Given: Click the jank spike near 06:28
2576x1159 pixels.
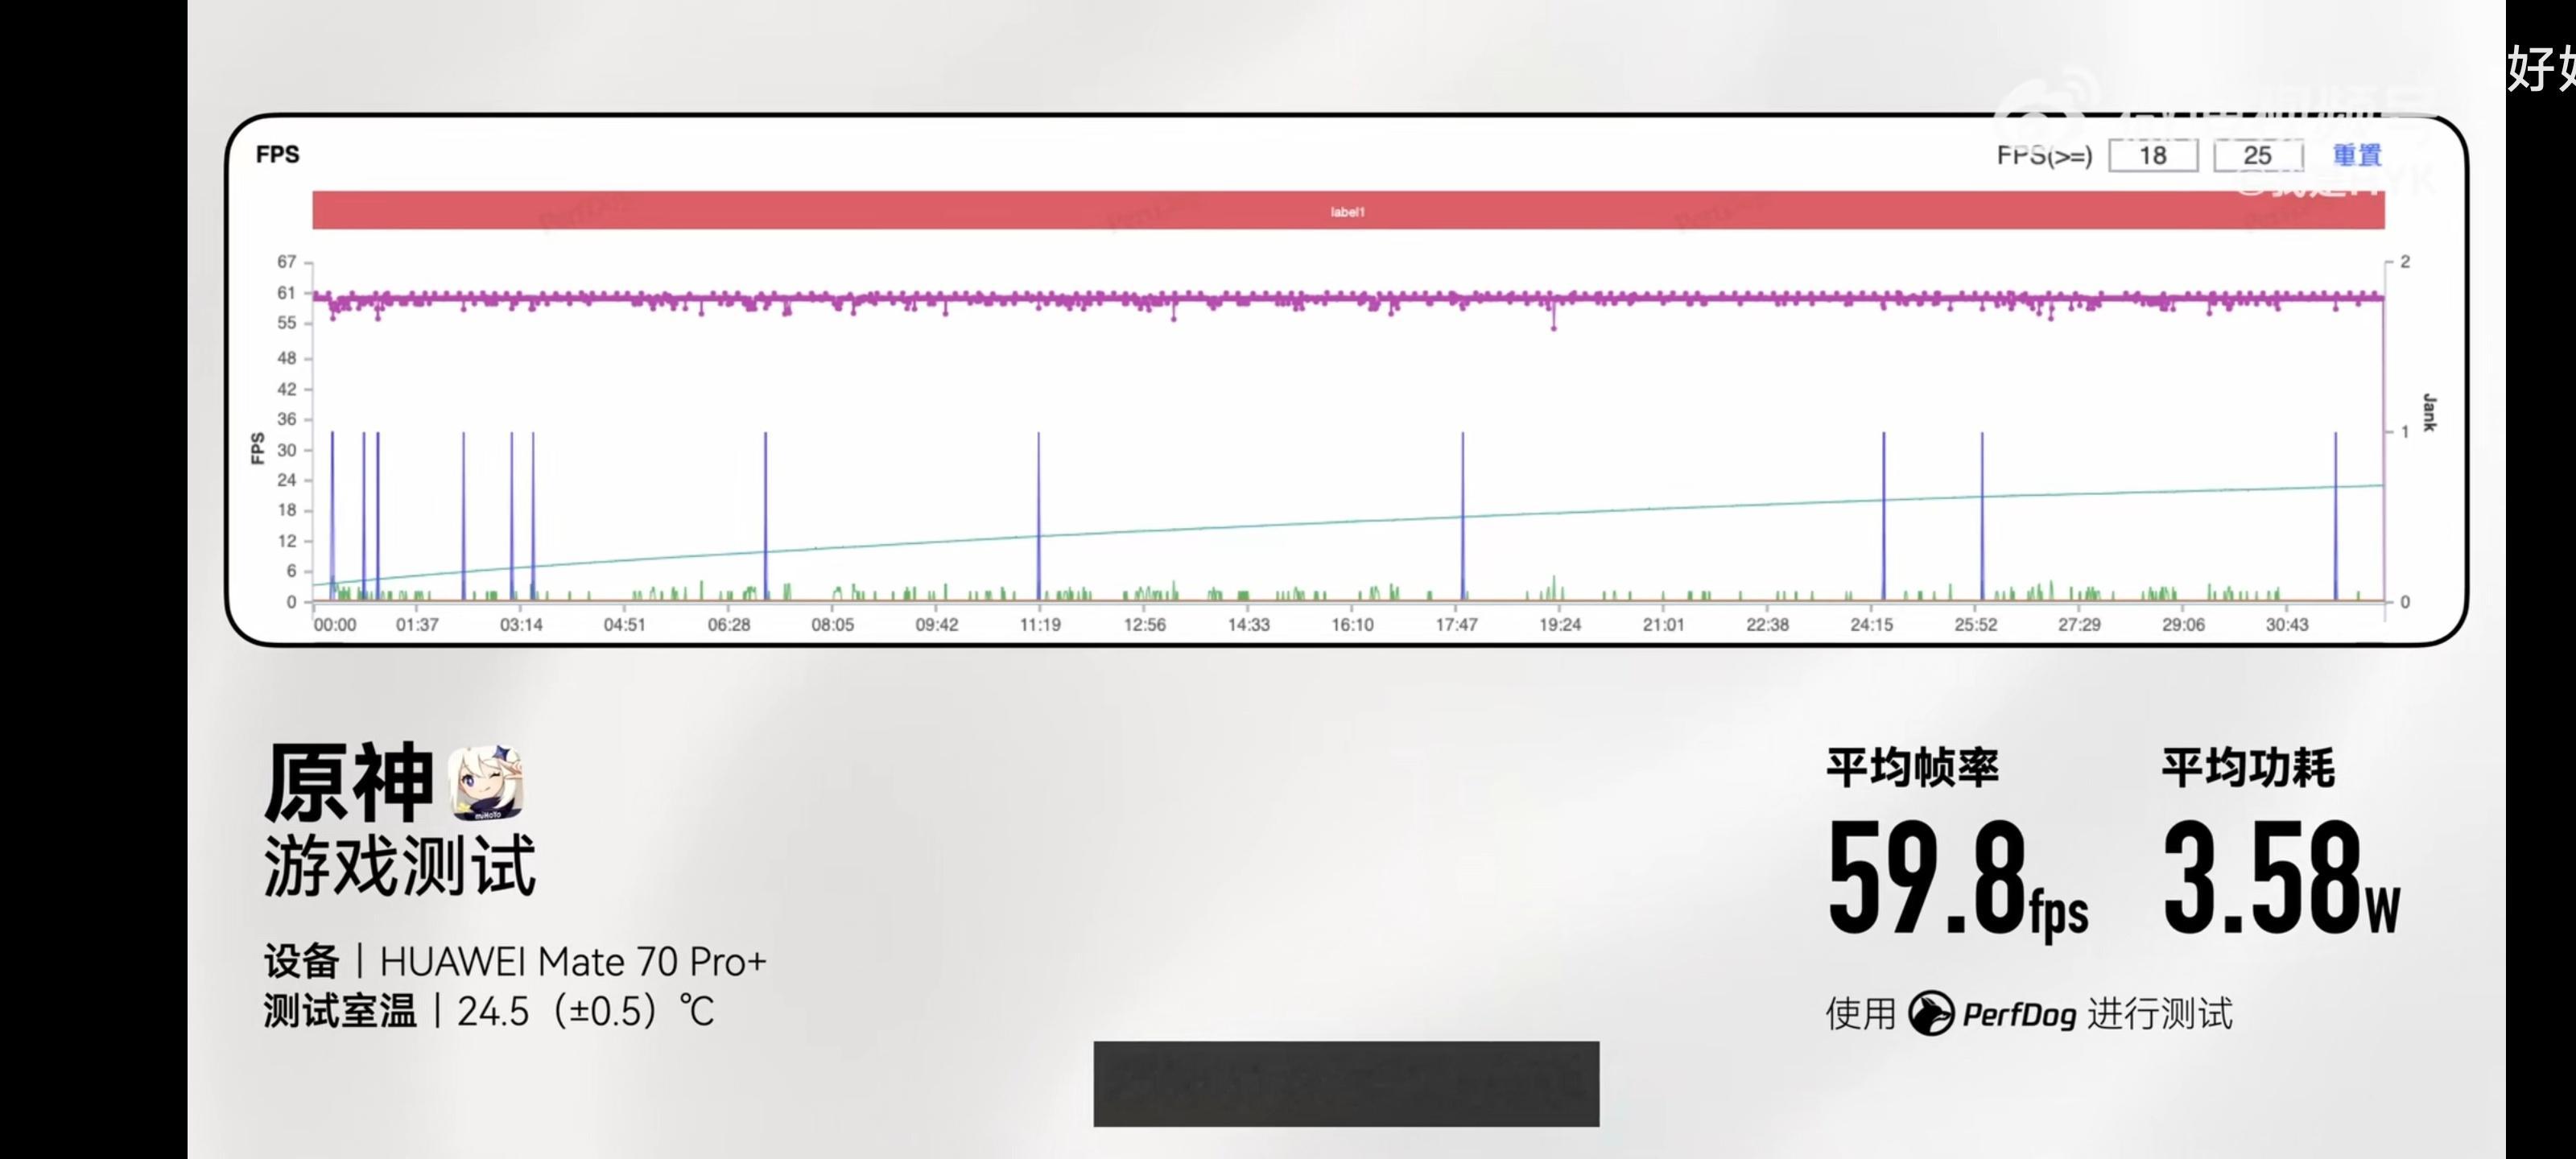Looking at the screenshot, I should pos(766,516).
